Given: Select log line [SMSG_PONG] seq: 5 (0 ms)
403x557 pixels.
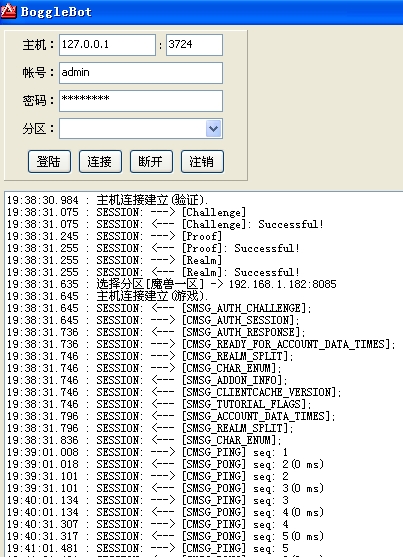Looking at the screenshot, I should 165,536.
